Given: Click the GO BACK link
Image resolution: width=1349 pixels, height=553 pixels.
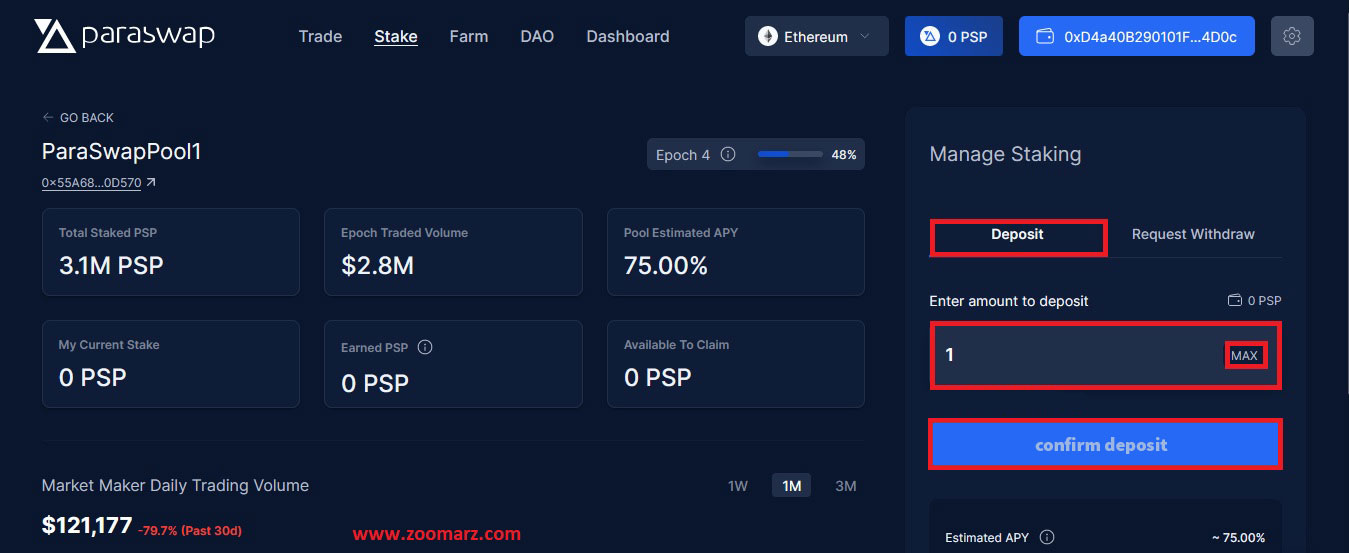Looking at the screenshot, I should tap(78, 117).
